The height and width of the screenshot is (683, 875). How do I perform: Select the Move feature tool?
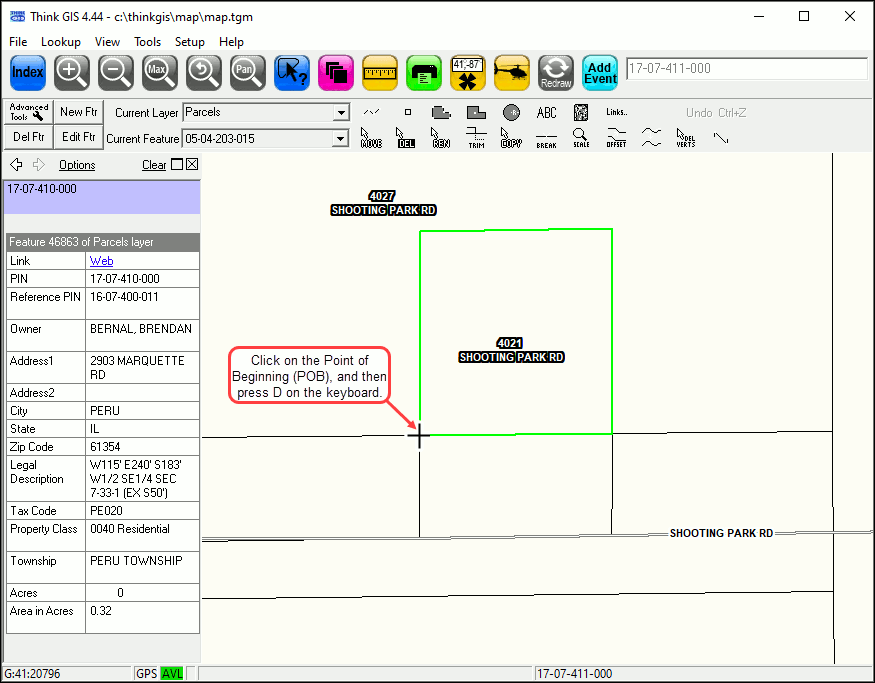coord(371,137)
